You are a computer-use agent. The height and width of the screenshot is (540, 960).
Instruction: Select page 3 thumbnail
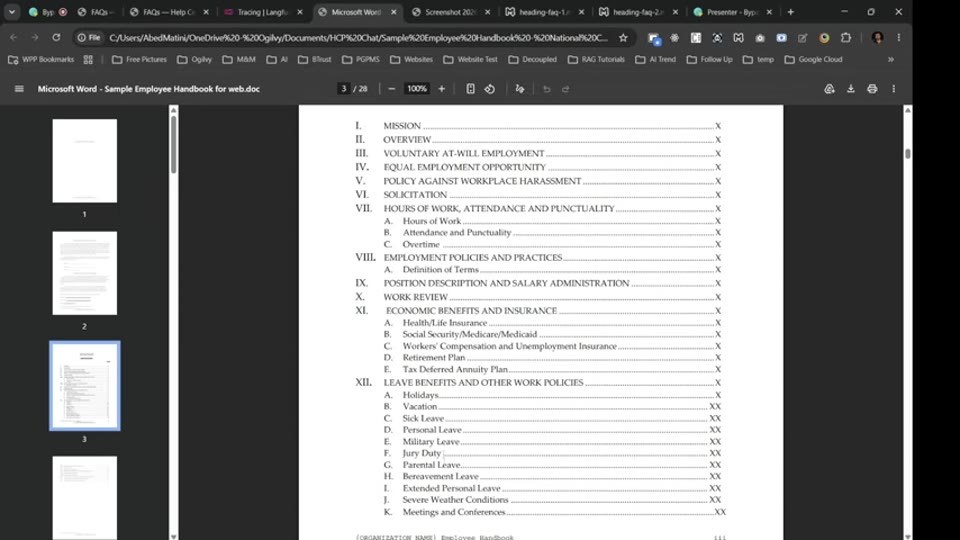pos(84,386)
